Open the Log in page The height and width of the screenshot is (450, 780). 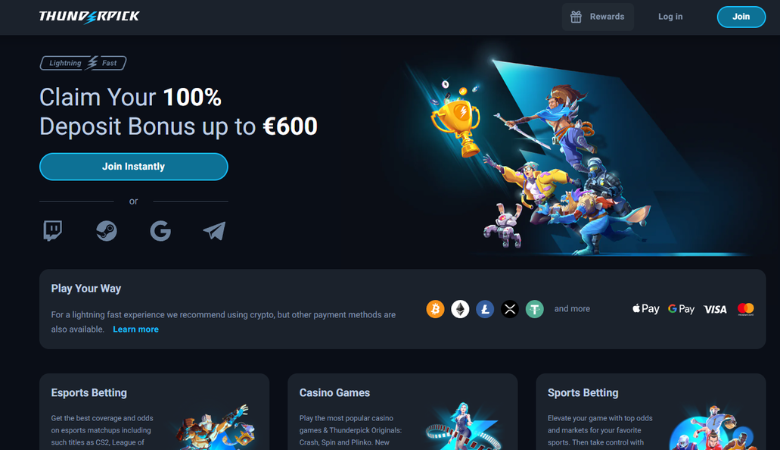[x=670, y=17]
